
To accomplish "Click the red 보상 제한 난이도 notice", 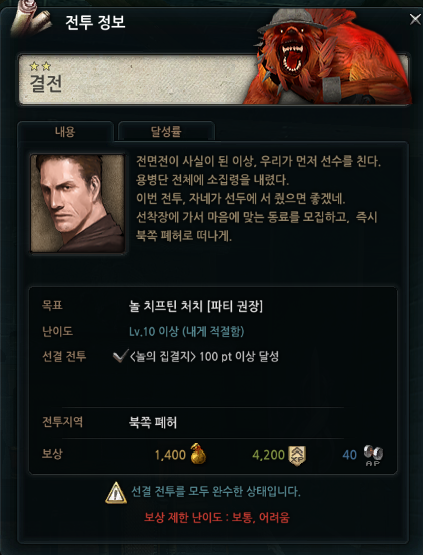I will tap(217, 518).
